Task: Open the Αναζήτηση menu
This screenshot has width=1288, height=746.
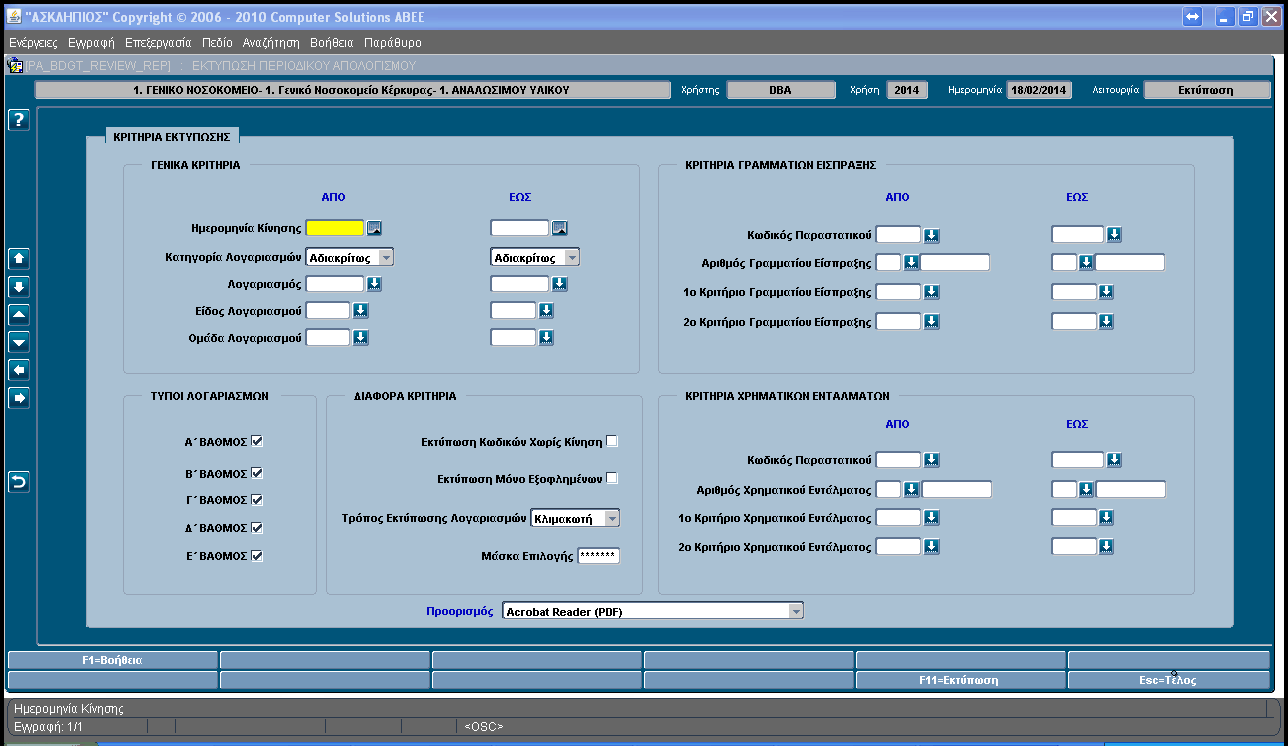Action: click(x=271, y=43)
